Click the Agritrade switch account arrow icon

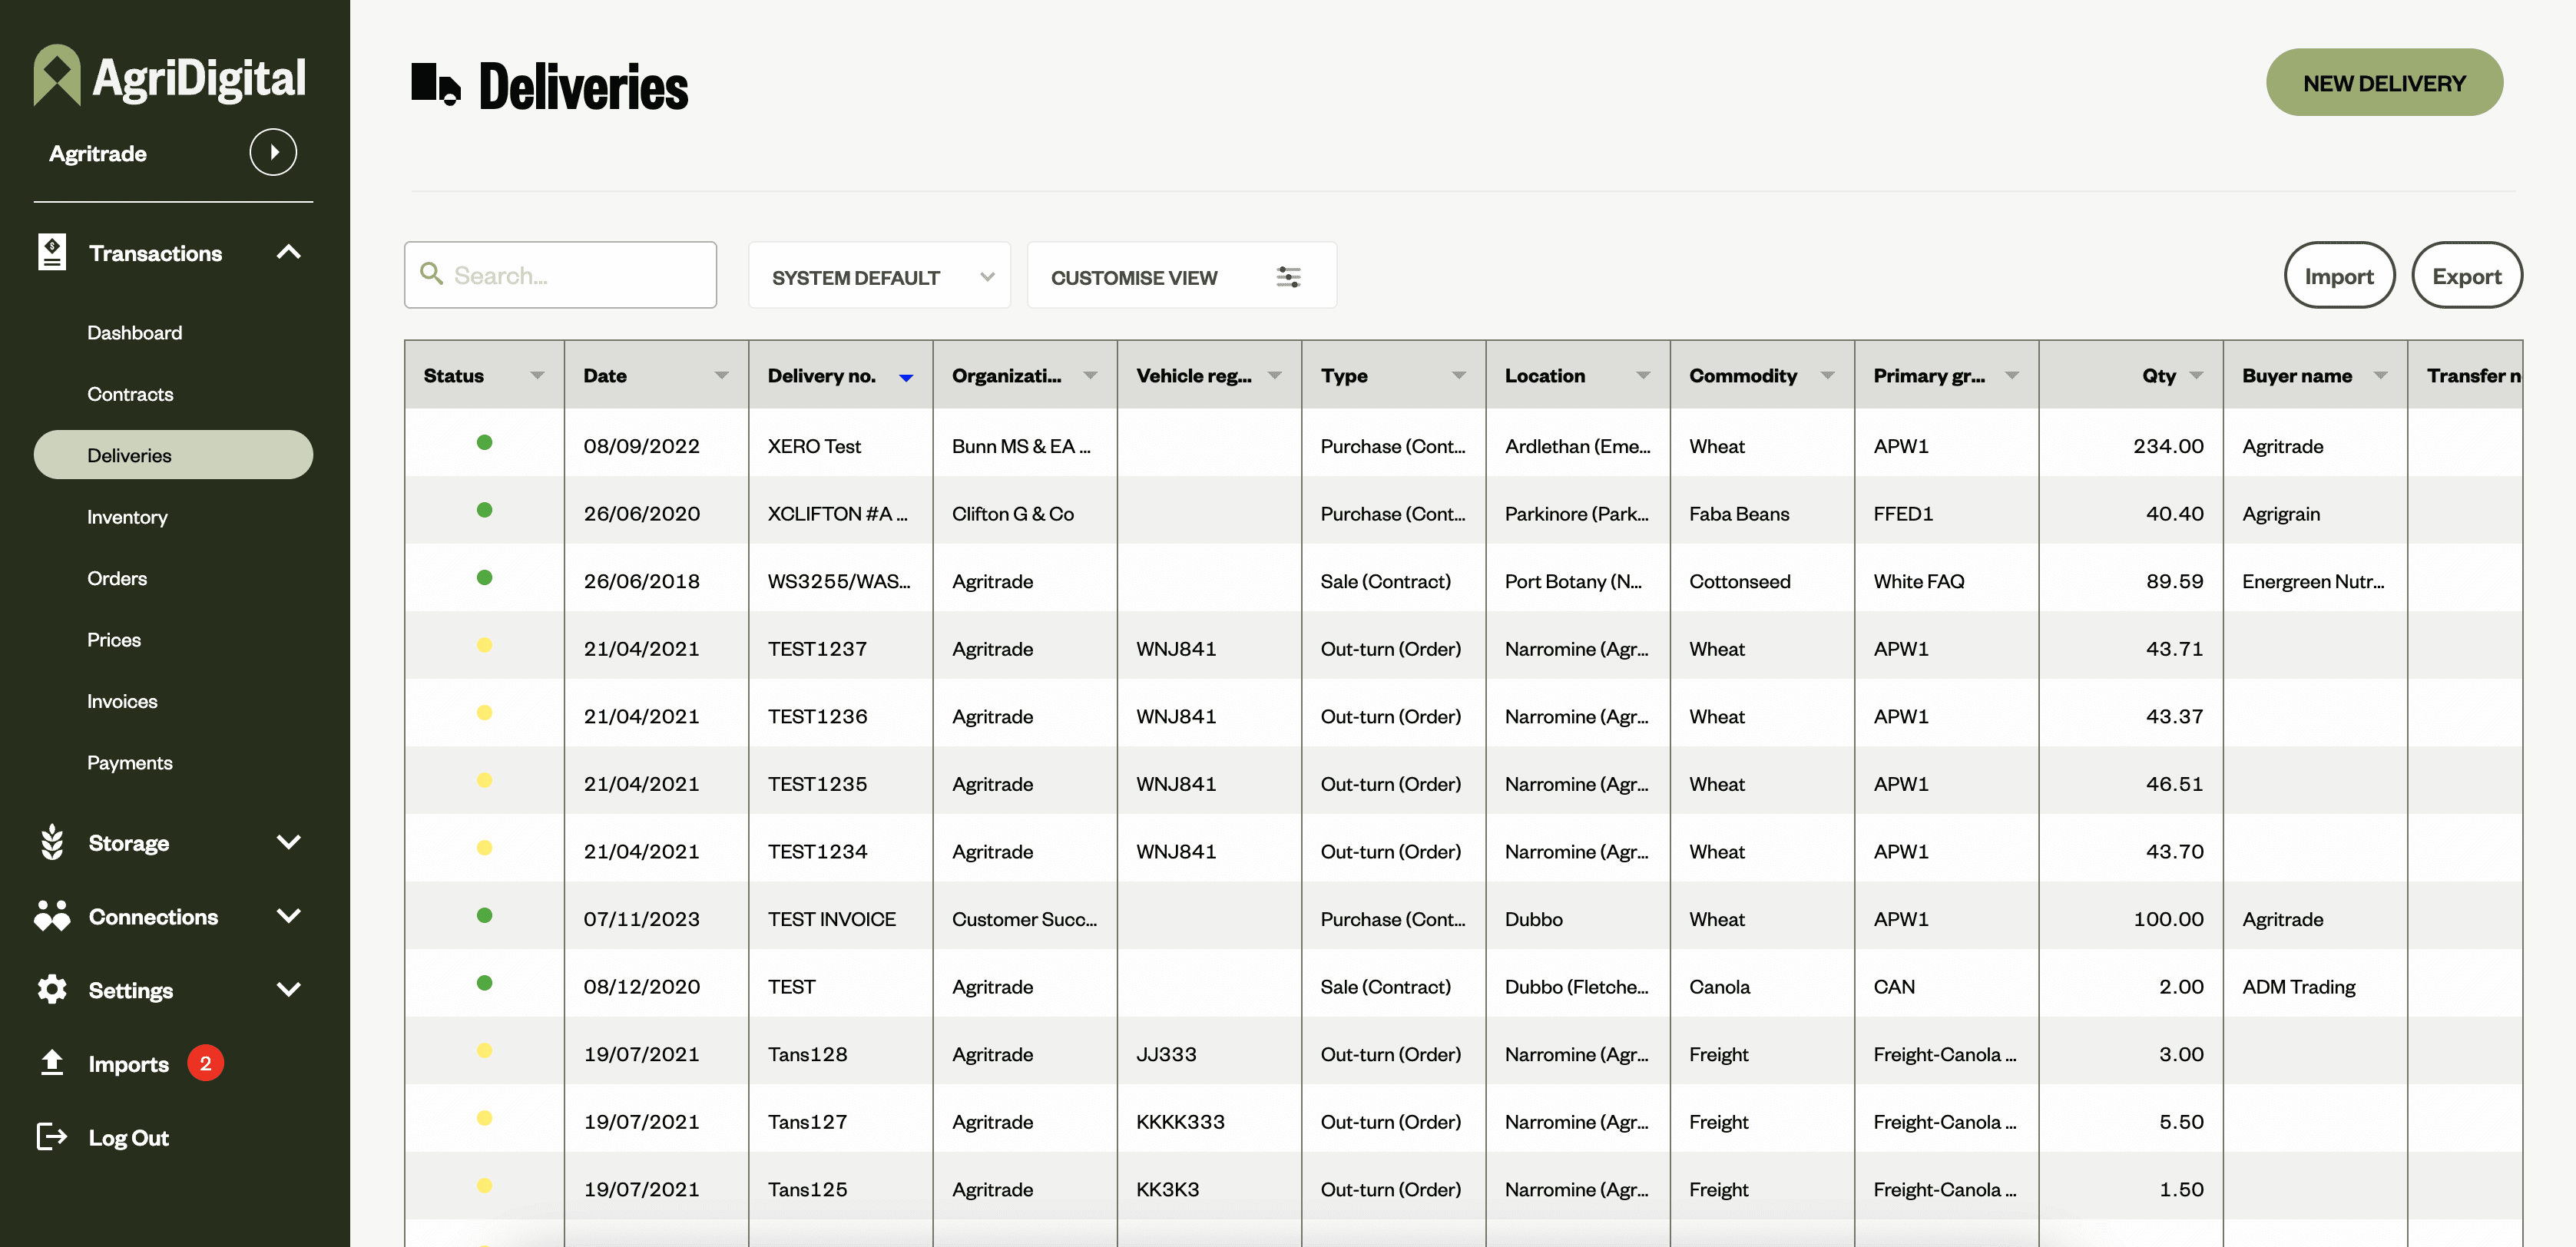273,153
